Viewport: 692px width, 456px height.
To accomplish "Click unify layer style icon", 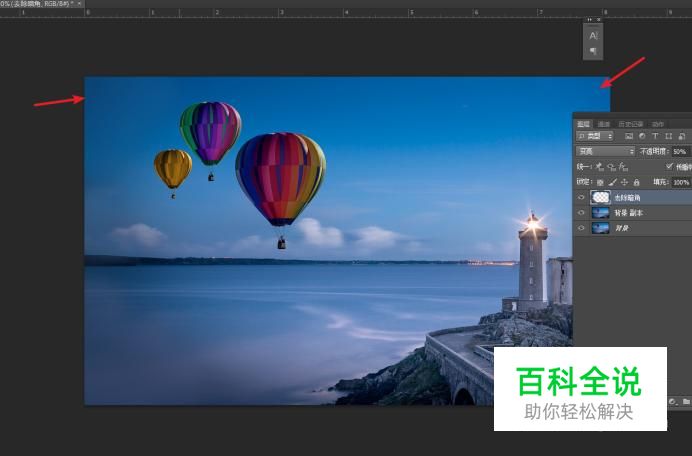I will pyautogui.click(x=623, y=167).
